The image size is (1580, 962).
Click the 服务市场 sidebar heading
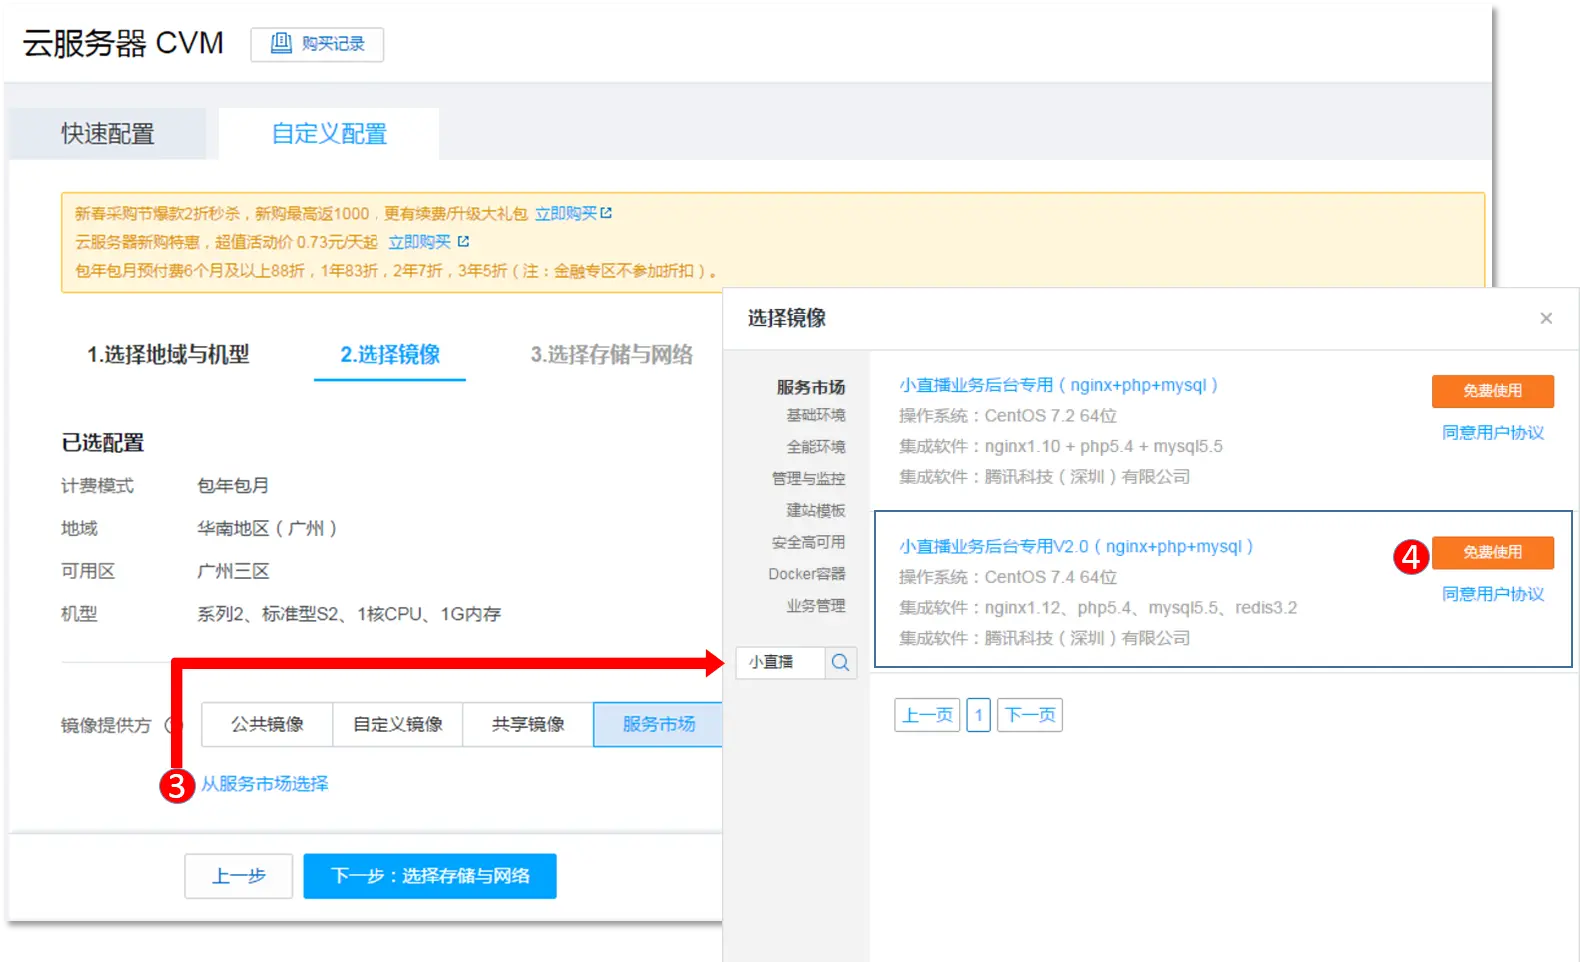click(x=811, y=387)
